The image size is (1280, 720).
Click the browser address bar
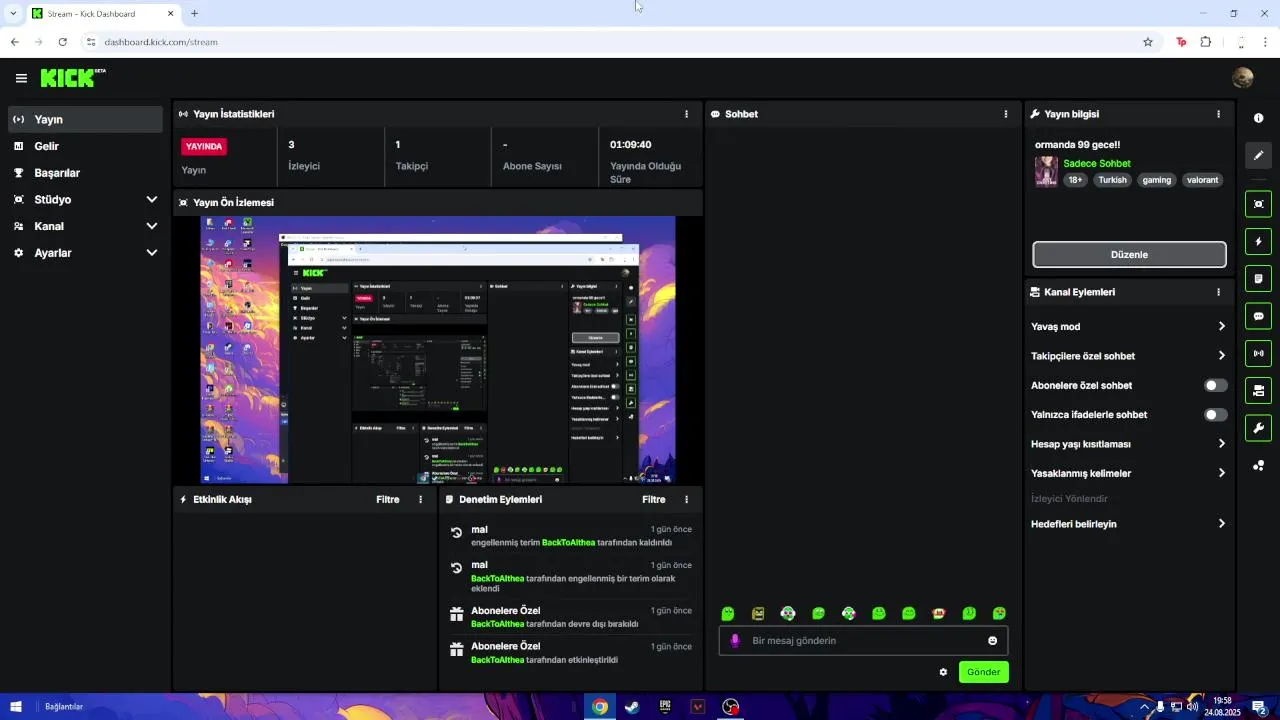(x=610, y=42)
